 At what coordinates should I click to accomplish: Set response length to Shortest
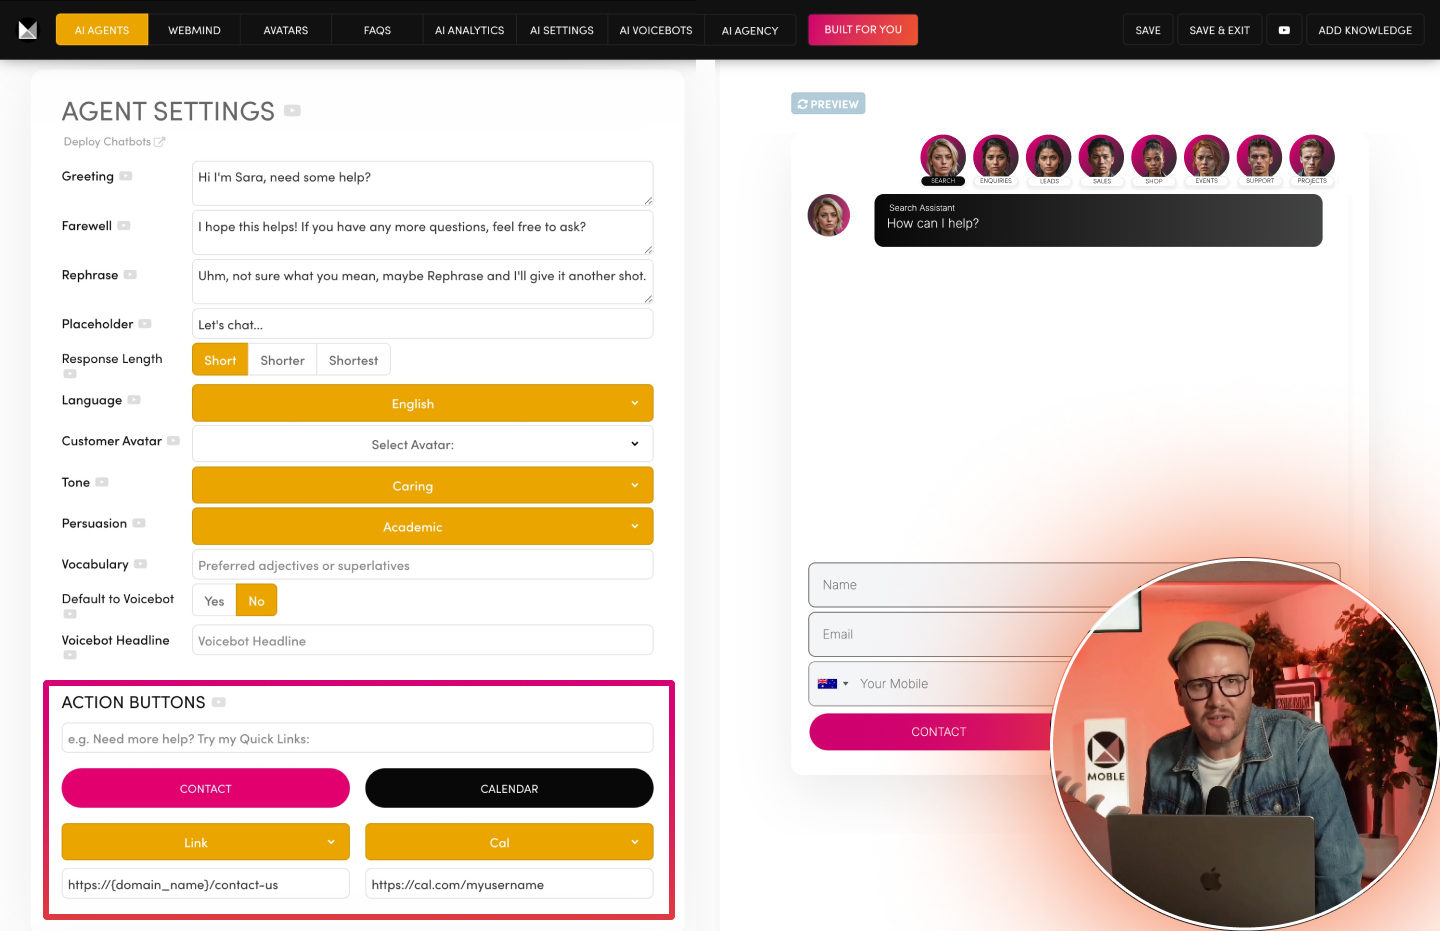(353, 360)
